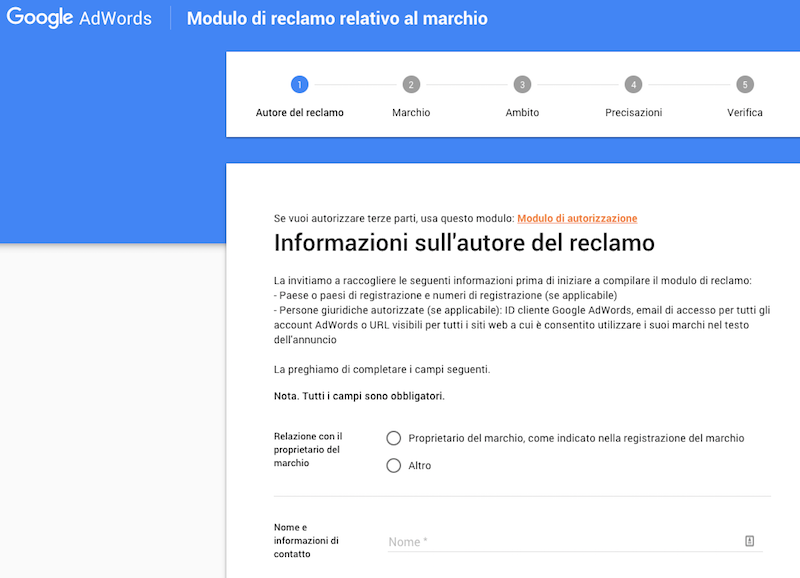This screenshot has height=578, width=800.
Task: Go to the 'Marchio' step label
Action: (411, 113)
